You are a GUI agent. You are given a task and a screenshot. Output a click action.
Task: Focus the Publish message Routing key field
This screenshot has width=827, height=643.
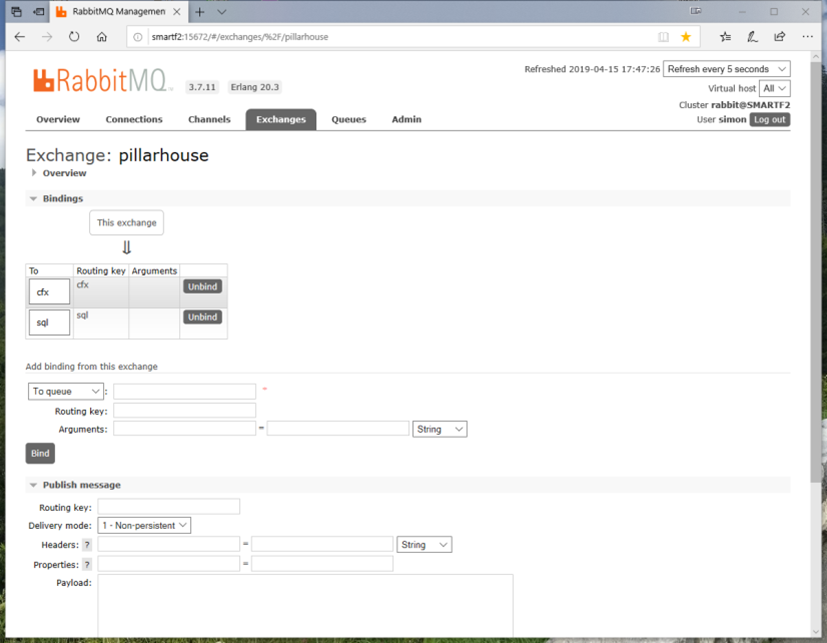tap(169, 506)
